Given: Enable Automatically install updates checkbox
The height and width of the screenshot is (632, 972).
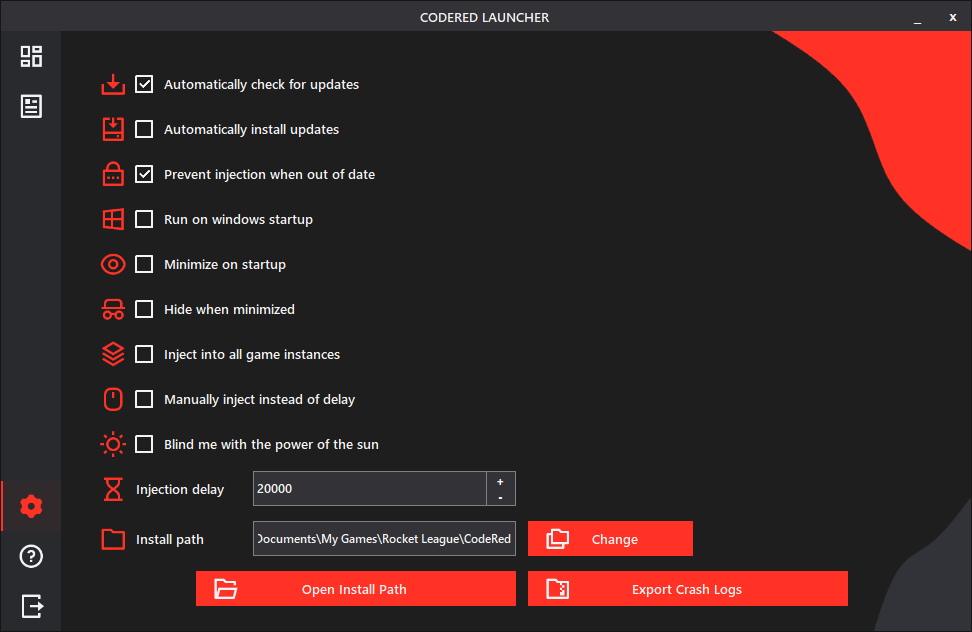Looking at the screenshot, I should [x=144, y=129].
